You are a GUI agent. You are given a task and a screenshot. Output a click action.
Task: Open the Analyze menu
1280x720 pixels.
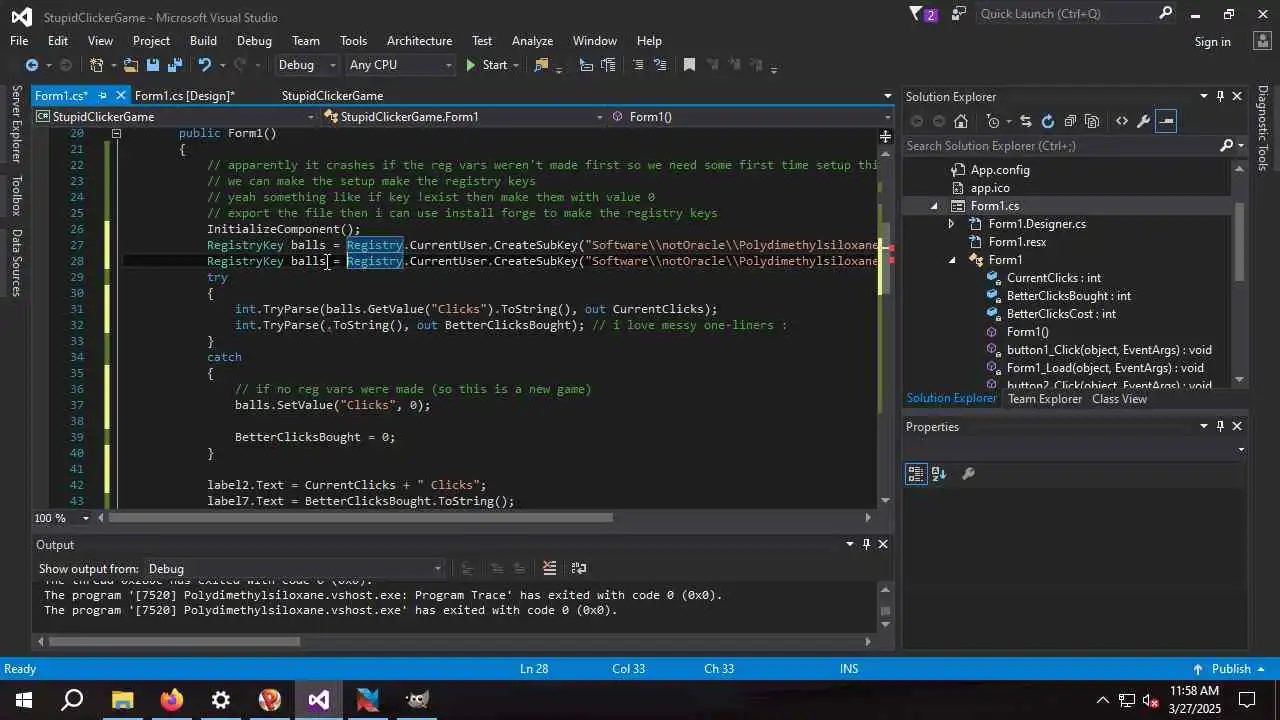click(532, 41)
